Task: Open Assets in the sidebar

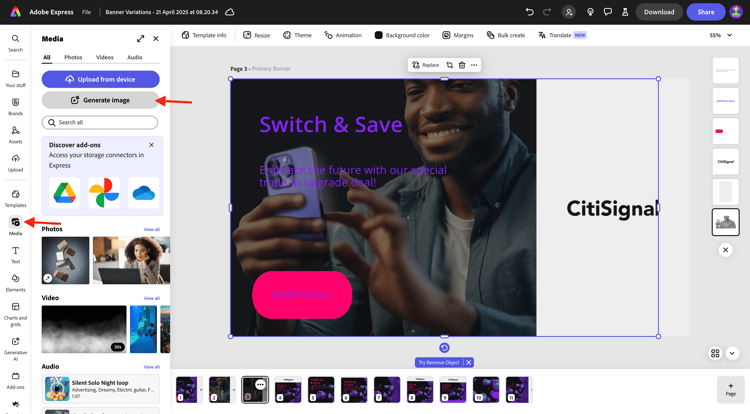Action: (15, 134)
